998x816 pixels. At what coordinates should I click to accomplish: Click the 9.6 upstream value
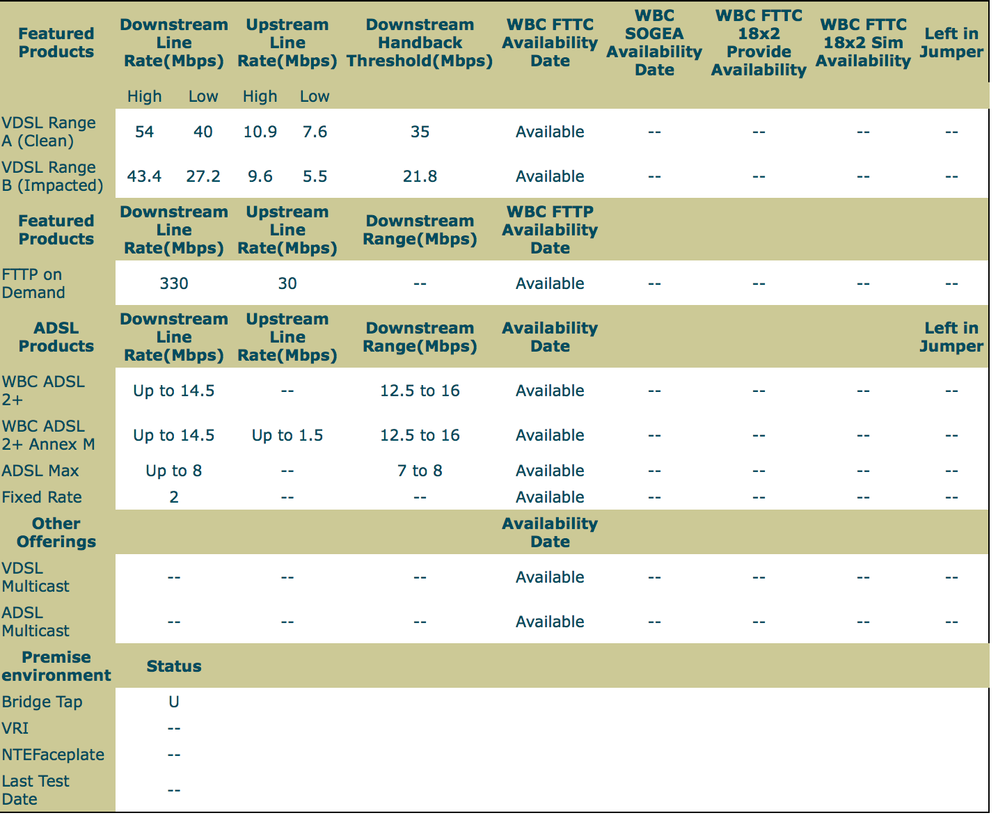pyautogui.click(x=260, y=176)
